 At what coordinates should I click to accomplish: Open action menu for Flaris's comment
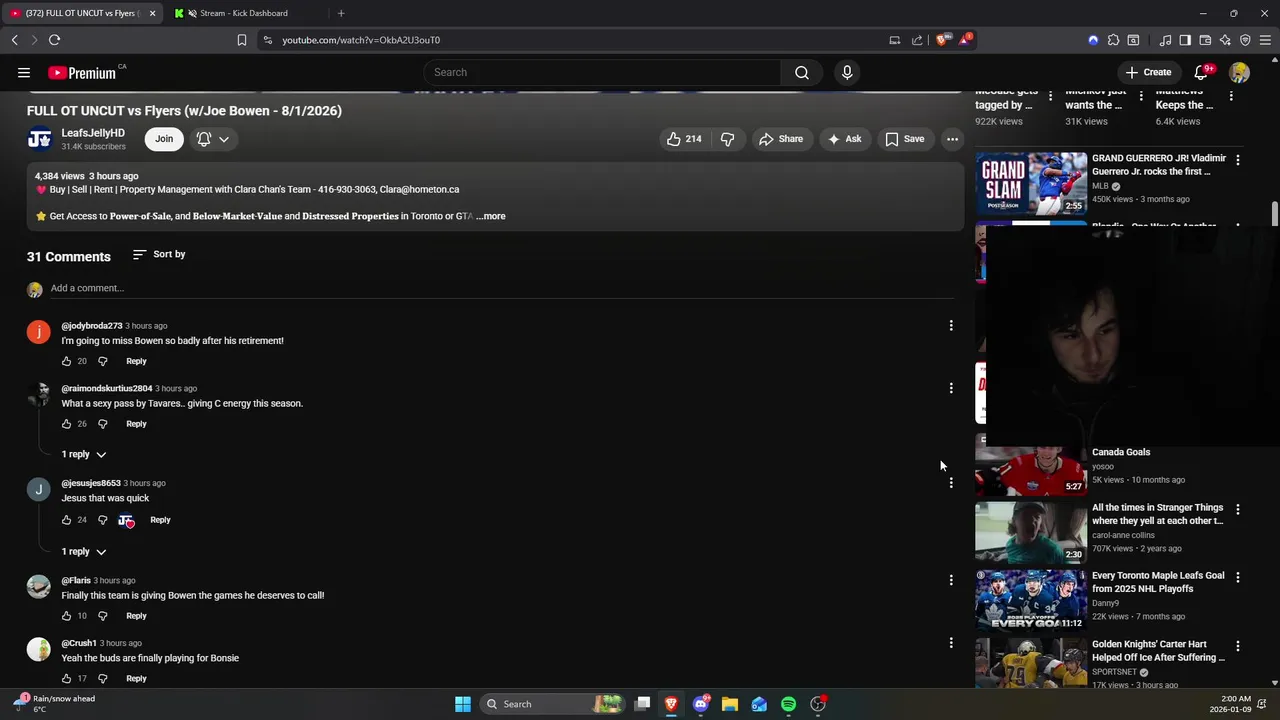point(951,580)
